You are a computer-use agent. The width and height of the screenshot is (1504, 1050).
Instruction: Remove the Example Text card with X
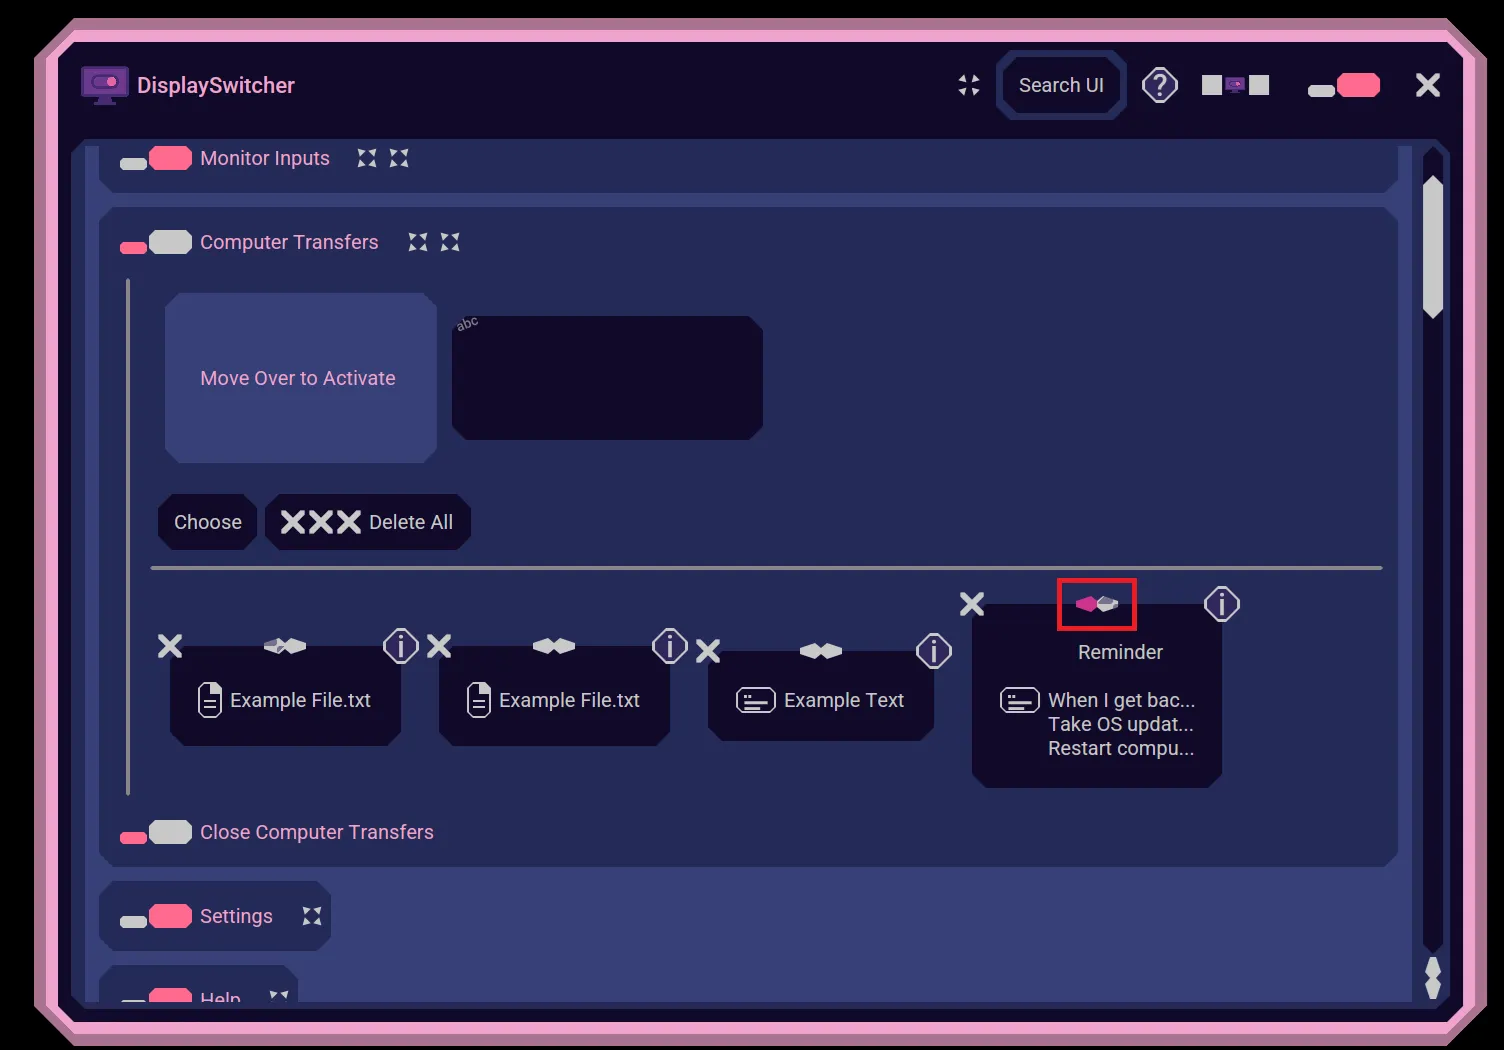click(708, 651)
